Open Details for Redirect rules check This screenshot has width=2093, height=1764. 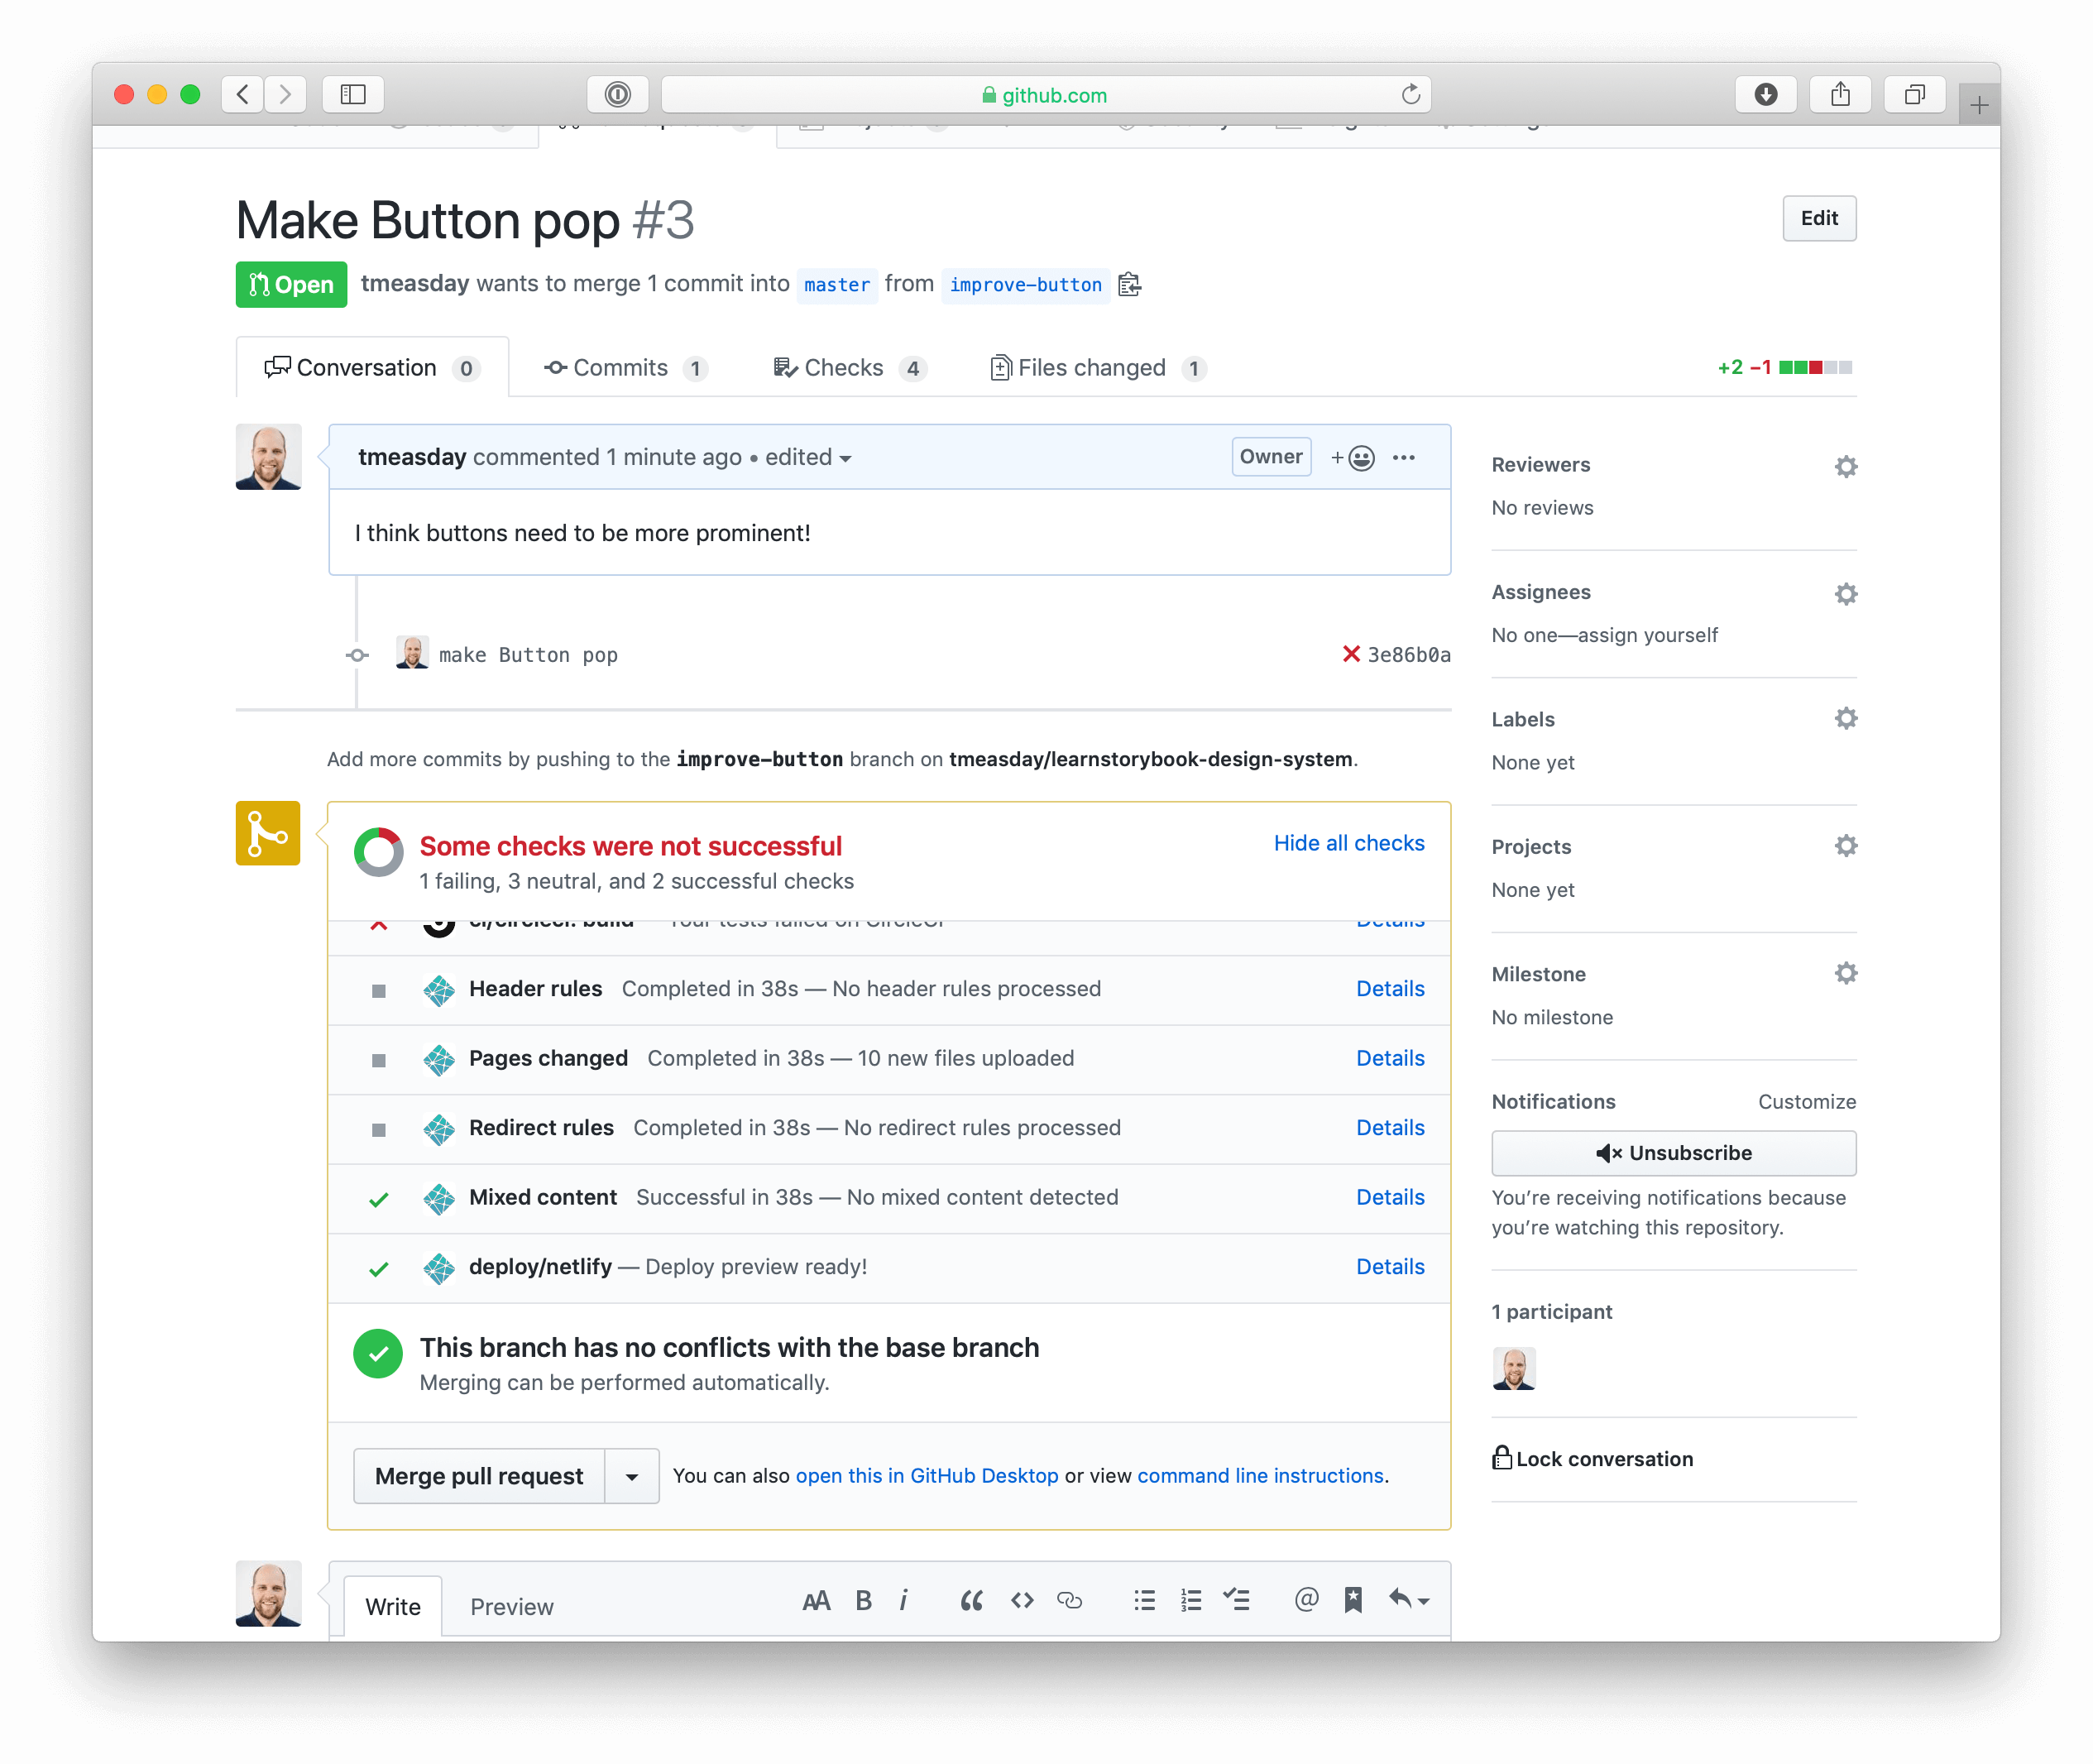click(x=1390, y=1128)
